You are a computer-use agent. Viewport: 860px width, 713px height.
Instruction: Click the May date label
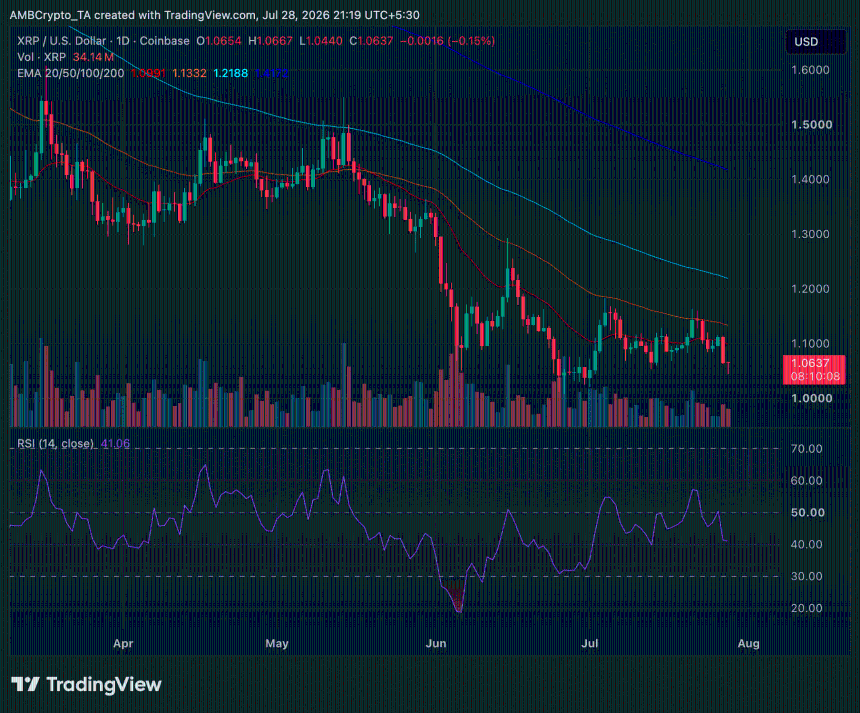pyautogui.click(x=276, y=643)
